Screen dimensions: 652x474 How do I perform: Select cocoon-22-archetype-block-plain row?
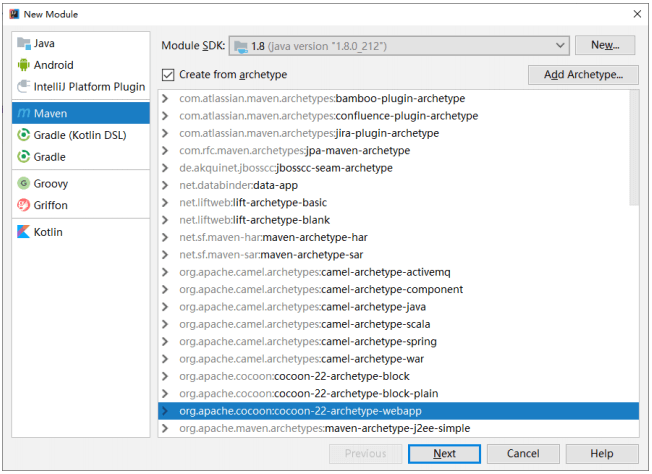pyautogui.click(x=398, y=393)
